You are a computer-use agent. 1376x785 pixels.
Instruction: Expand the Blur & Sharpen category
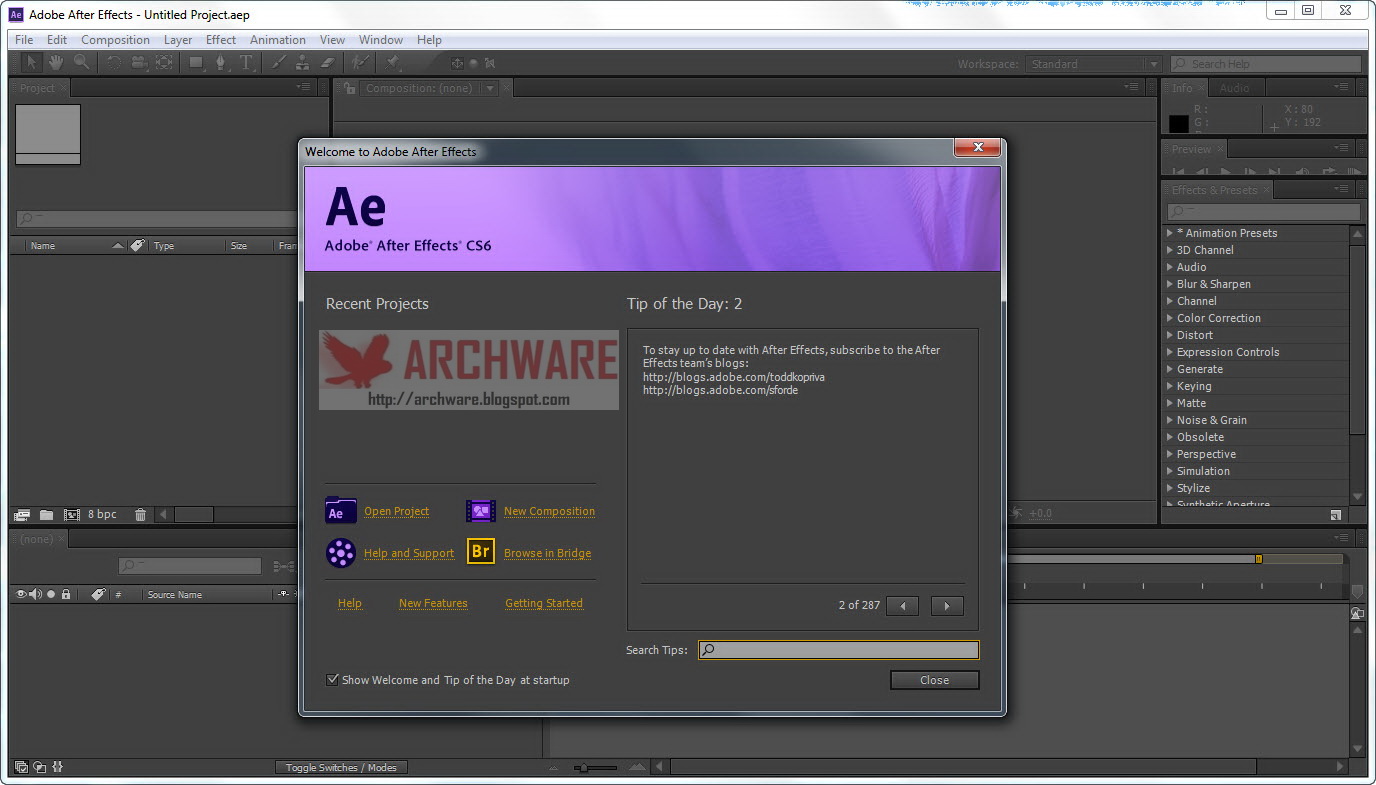tap(1170, 284)
